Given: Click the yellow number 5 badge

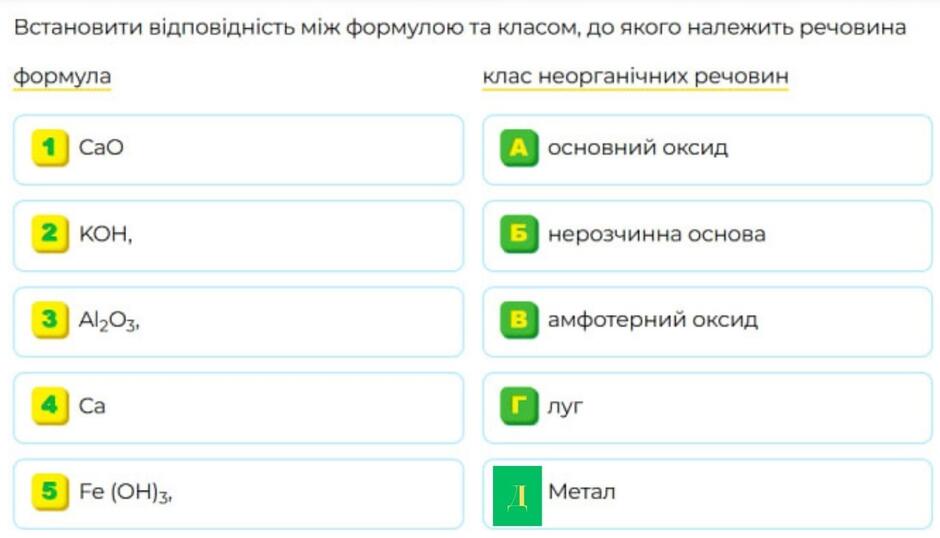Looking at the screenshot, I should 50,492.
